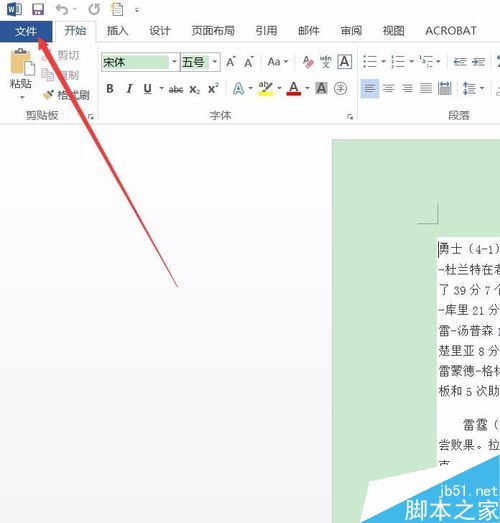Toggle character shading gray A icon
Screen dimensions: 500x523
[x=321, y=88]
